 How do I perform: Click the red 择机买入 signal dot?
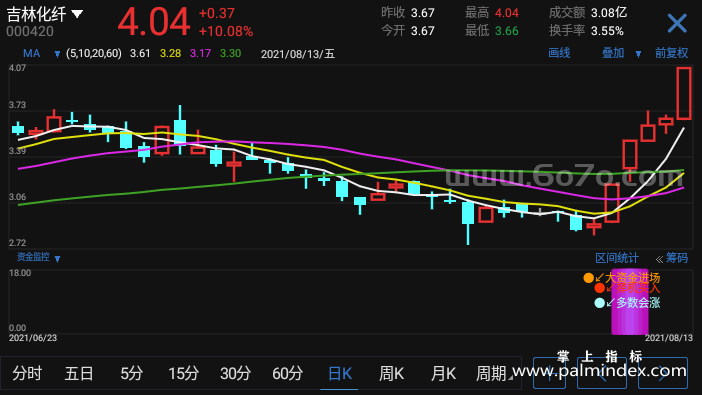pos(599,288)
